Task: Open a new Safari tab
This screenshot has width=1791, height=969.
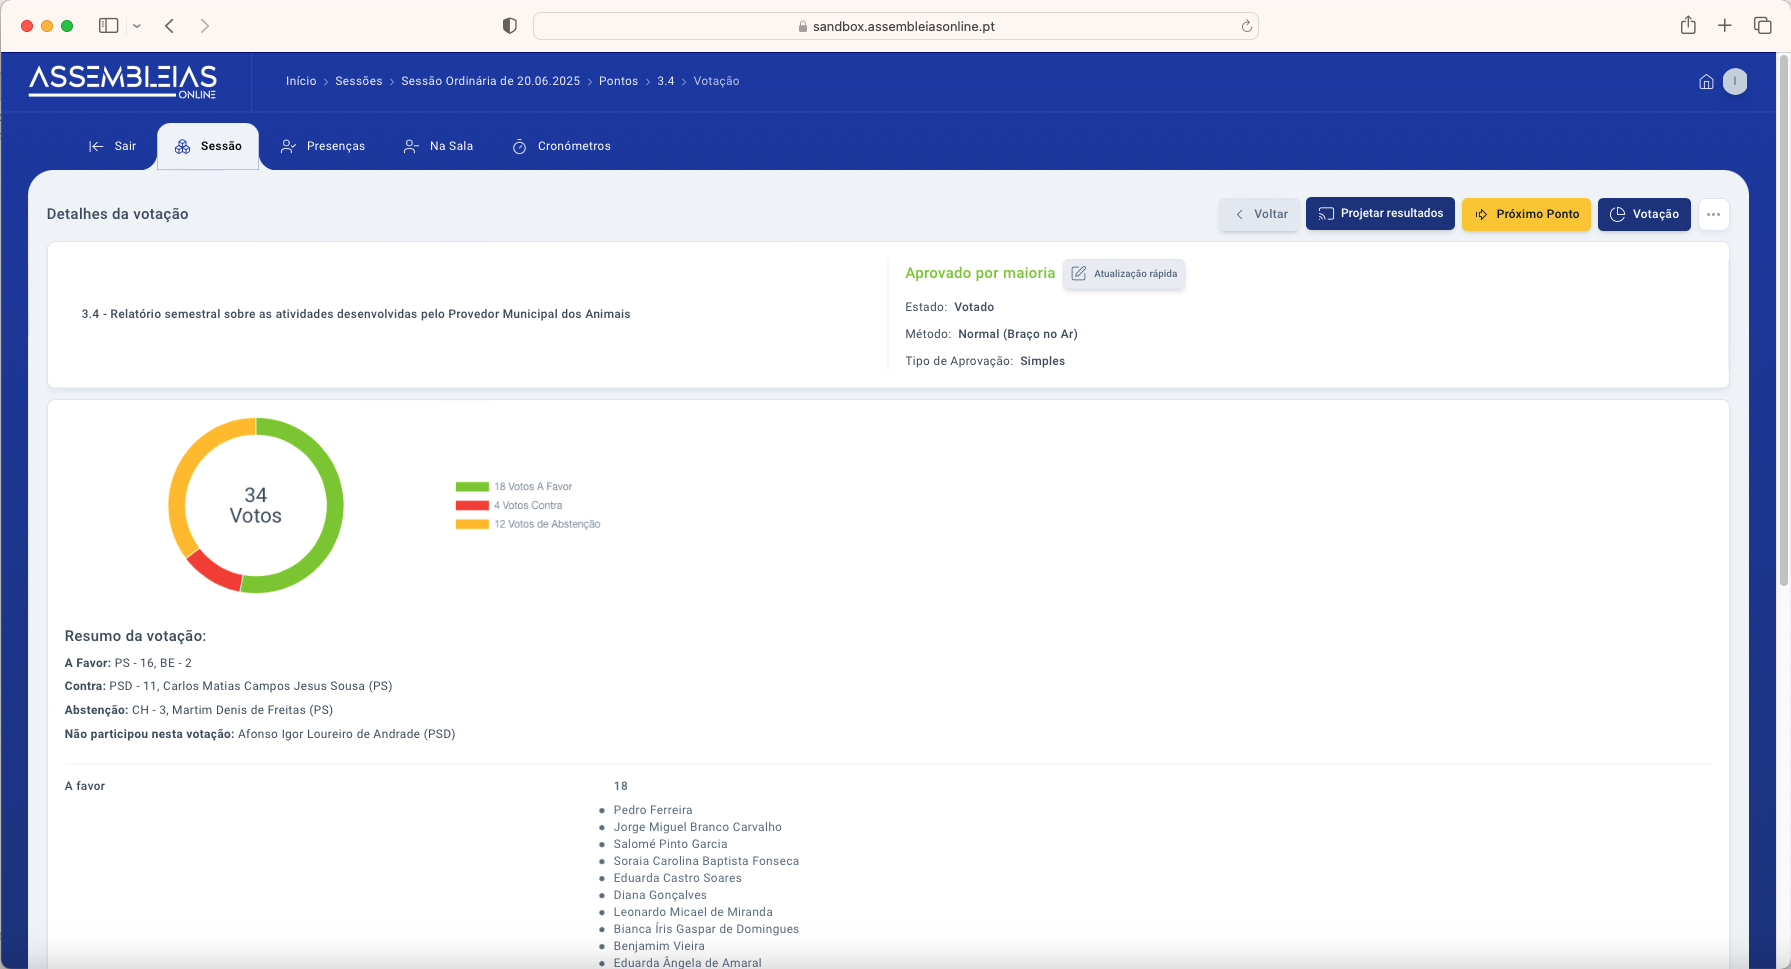Action: point(1725,26)
